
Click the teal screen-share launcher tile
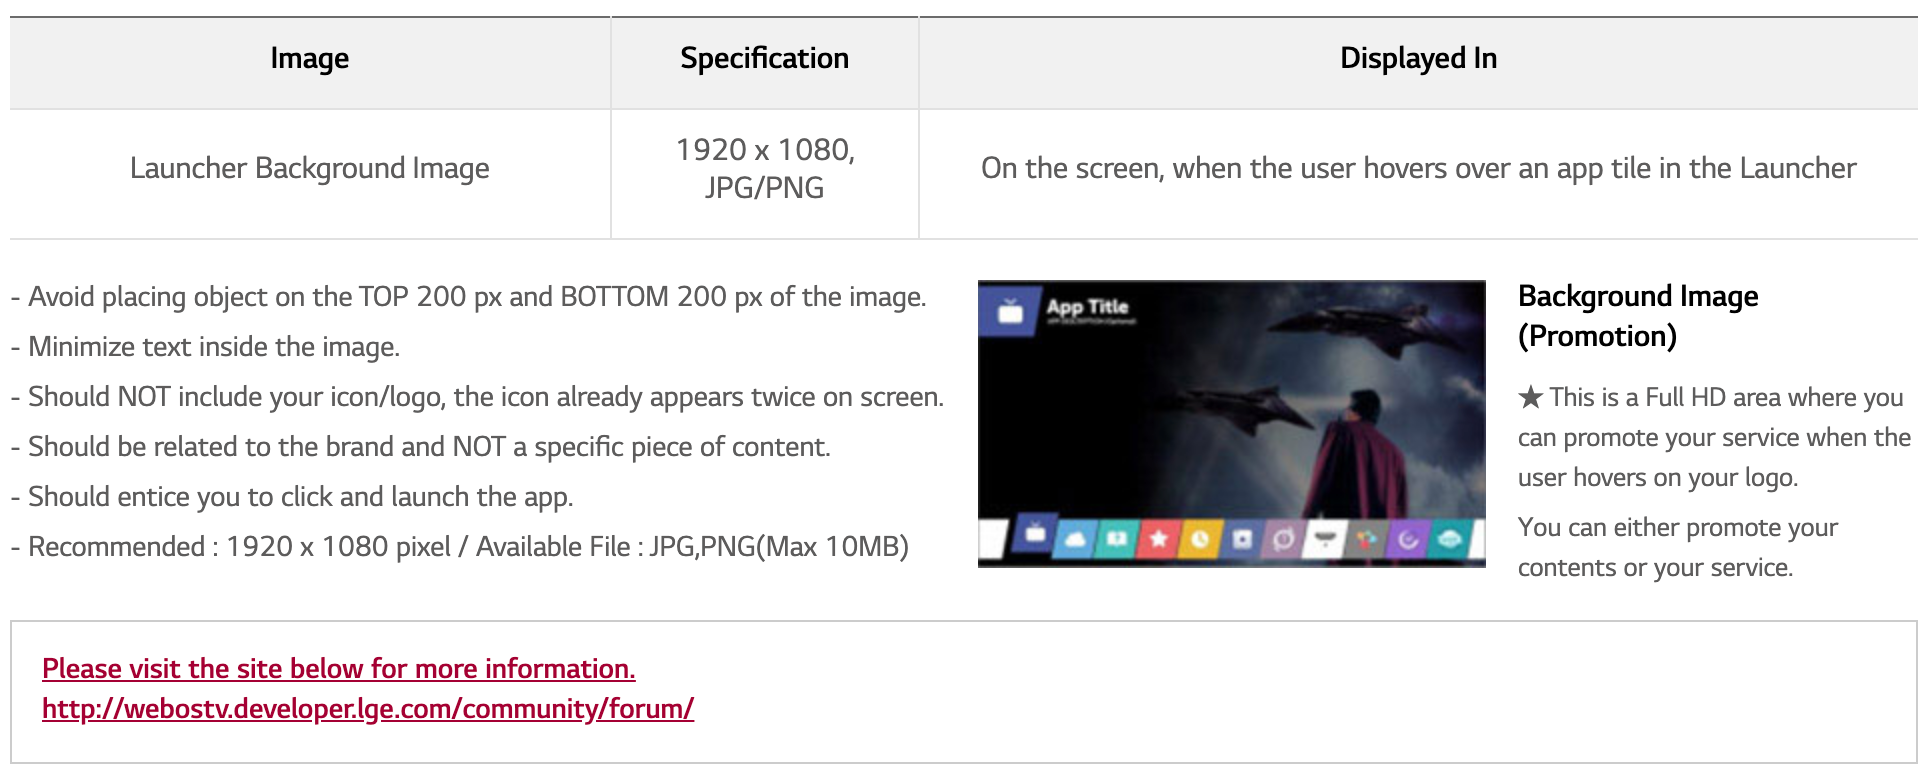pyautogui.click(x=1117, y=540)
